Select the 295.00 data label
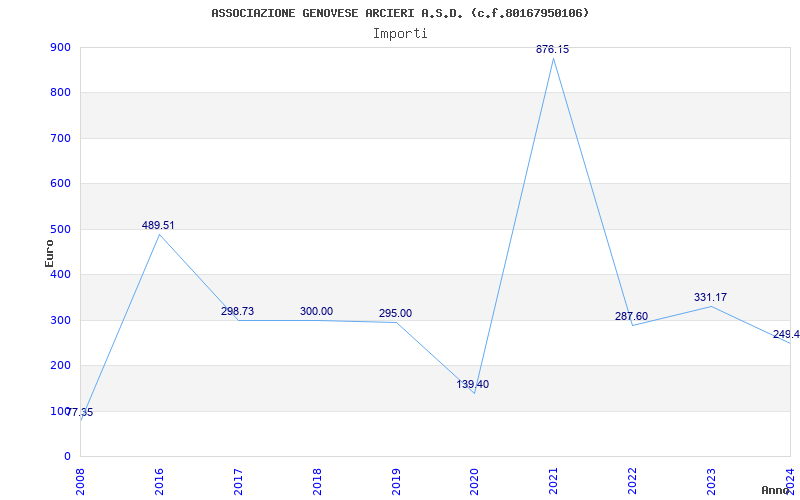This screenshot has height=500, width=800. (395, 313)
